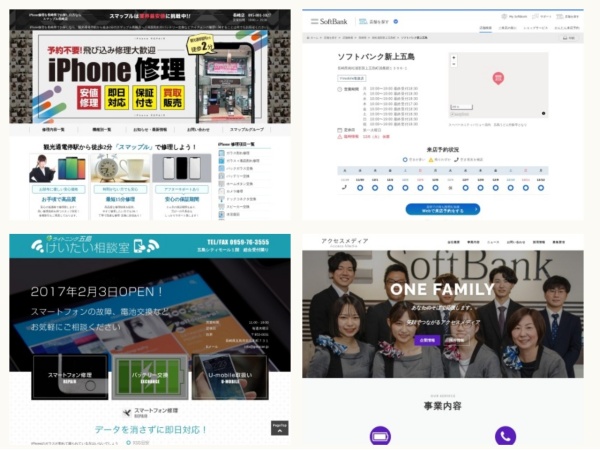
Task: Click the '来店予約状況' heading
Action: pos(443,150)
